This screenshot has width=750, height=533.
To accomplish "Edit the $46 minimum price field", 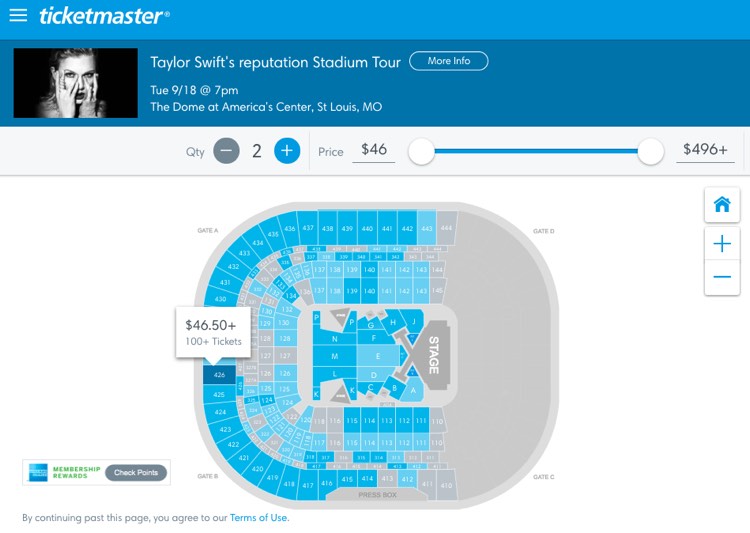I will [x=374, y=150].
